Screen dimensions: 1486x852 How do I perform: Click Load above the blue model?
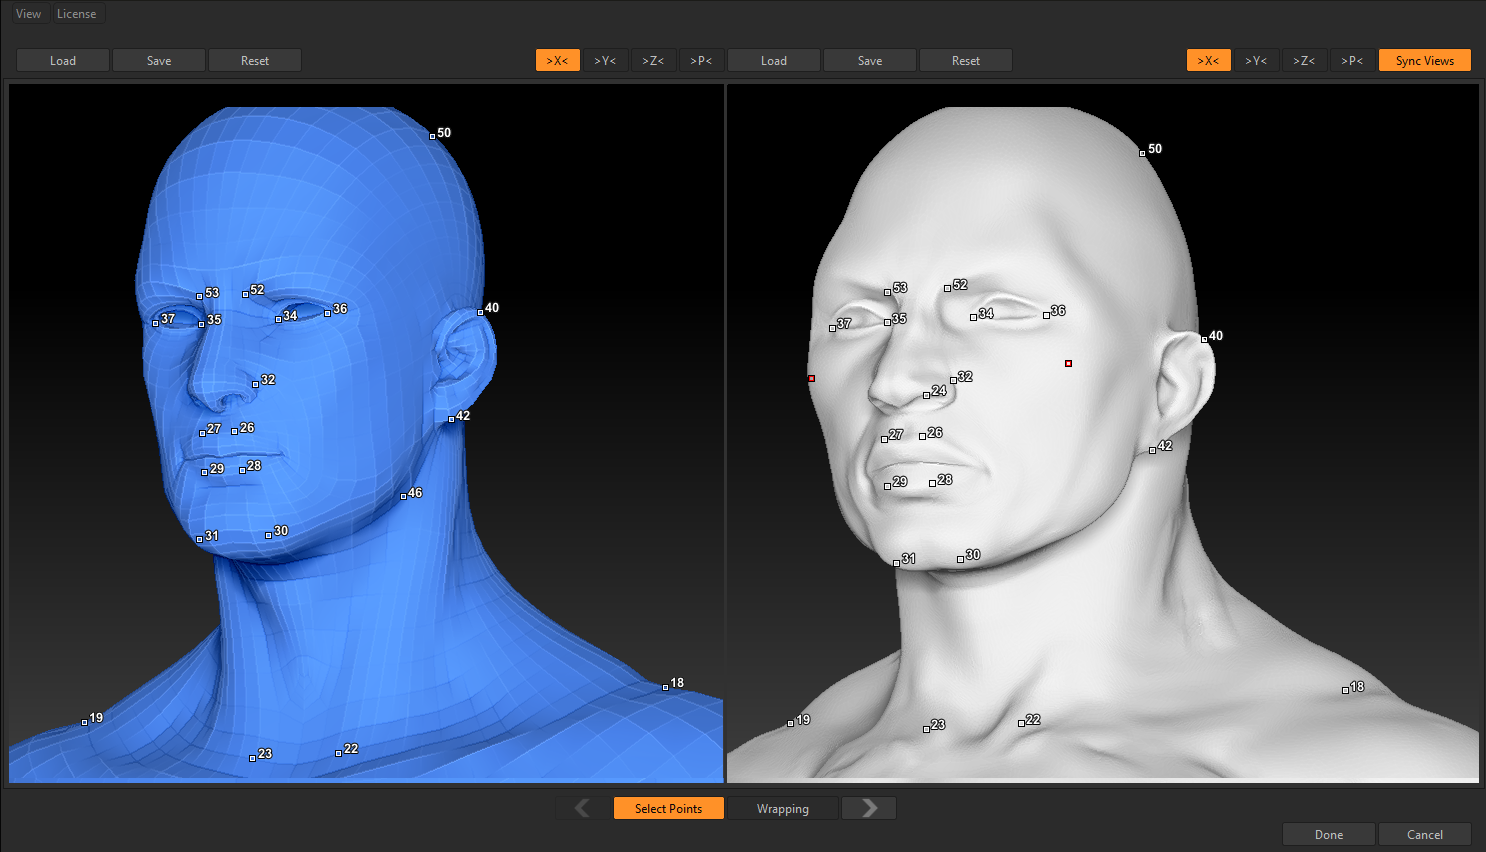click(63, 61)
